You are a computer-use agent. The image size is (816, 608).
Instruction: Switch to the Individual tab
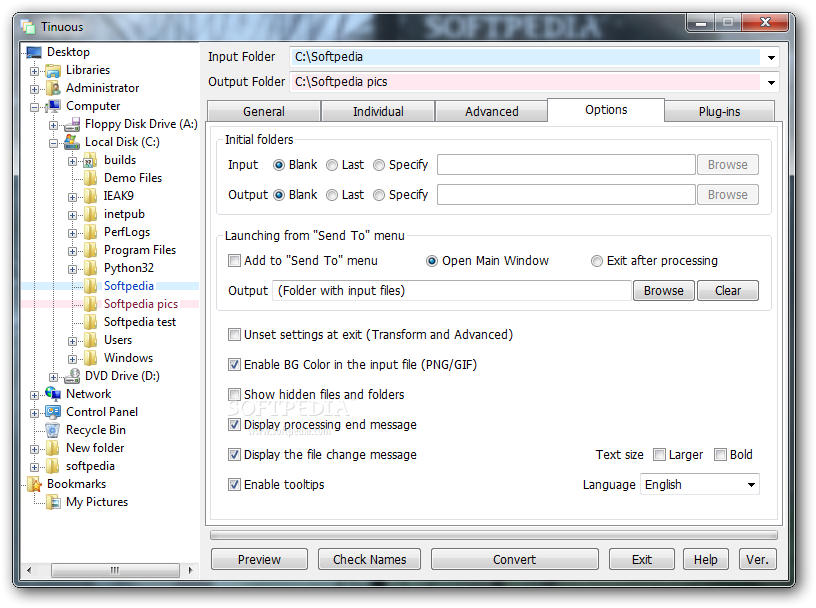378,112
